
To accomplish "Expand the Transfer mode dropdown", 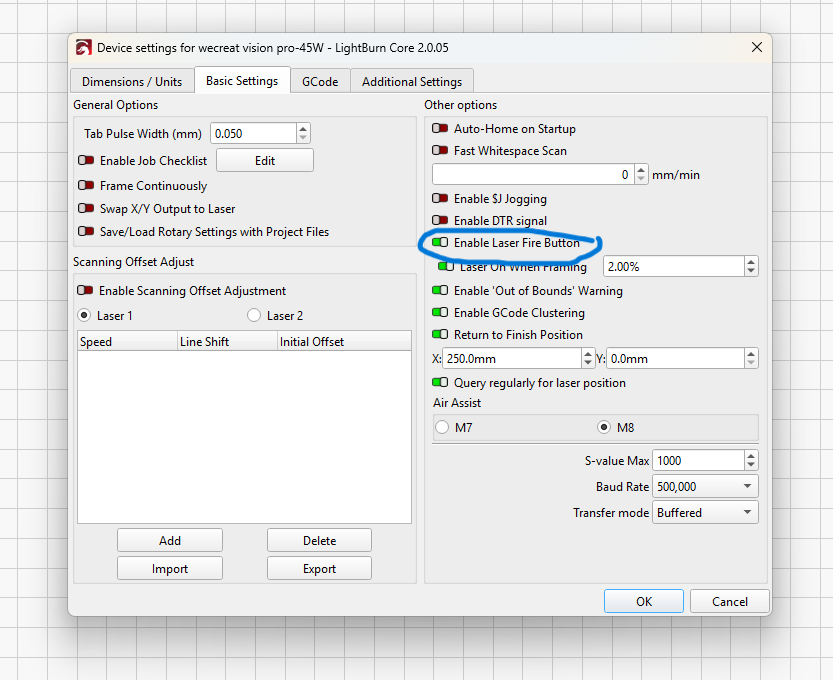I will click(x=704, y=513).
